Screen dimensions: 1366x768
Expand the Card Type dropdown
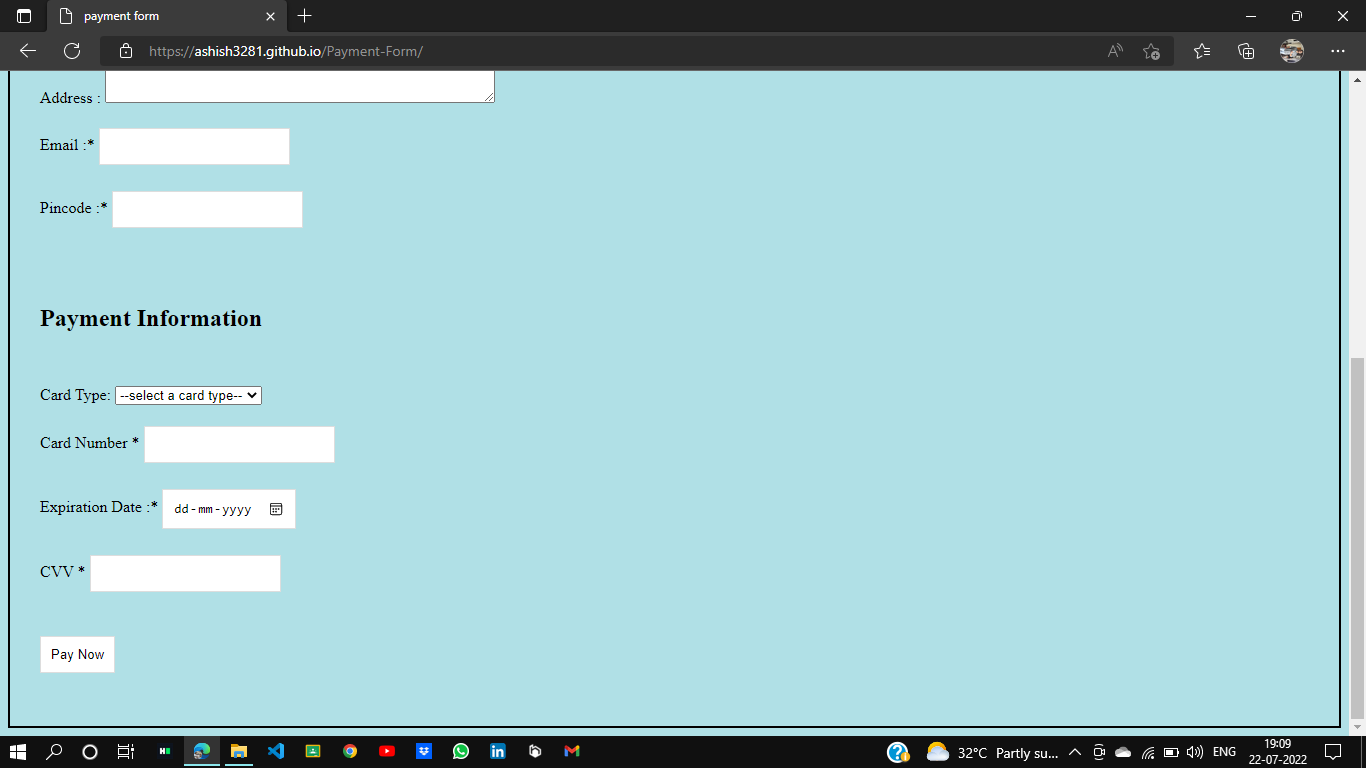[x=188, y=396]
